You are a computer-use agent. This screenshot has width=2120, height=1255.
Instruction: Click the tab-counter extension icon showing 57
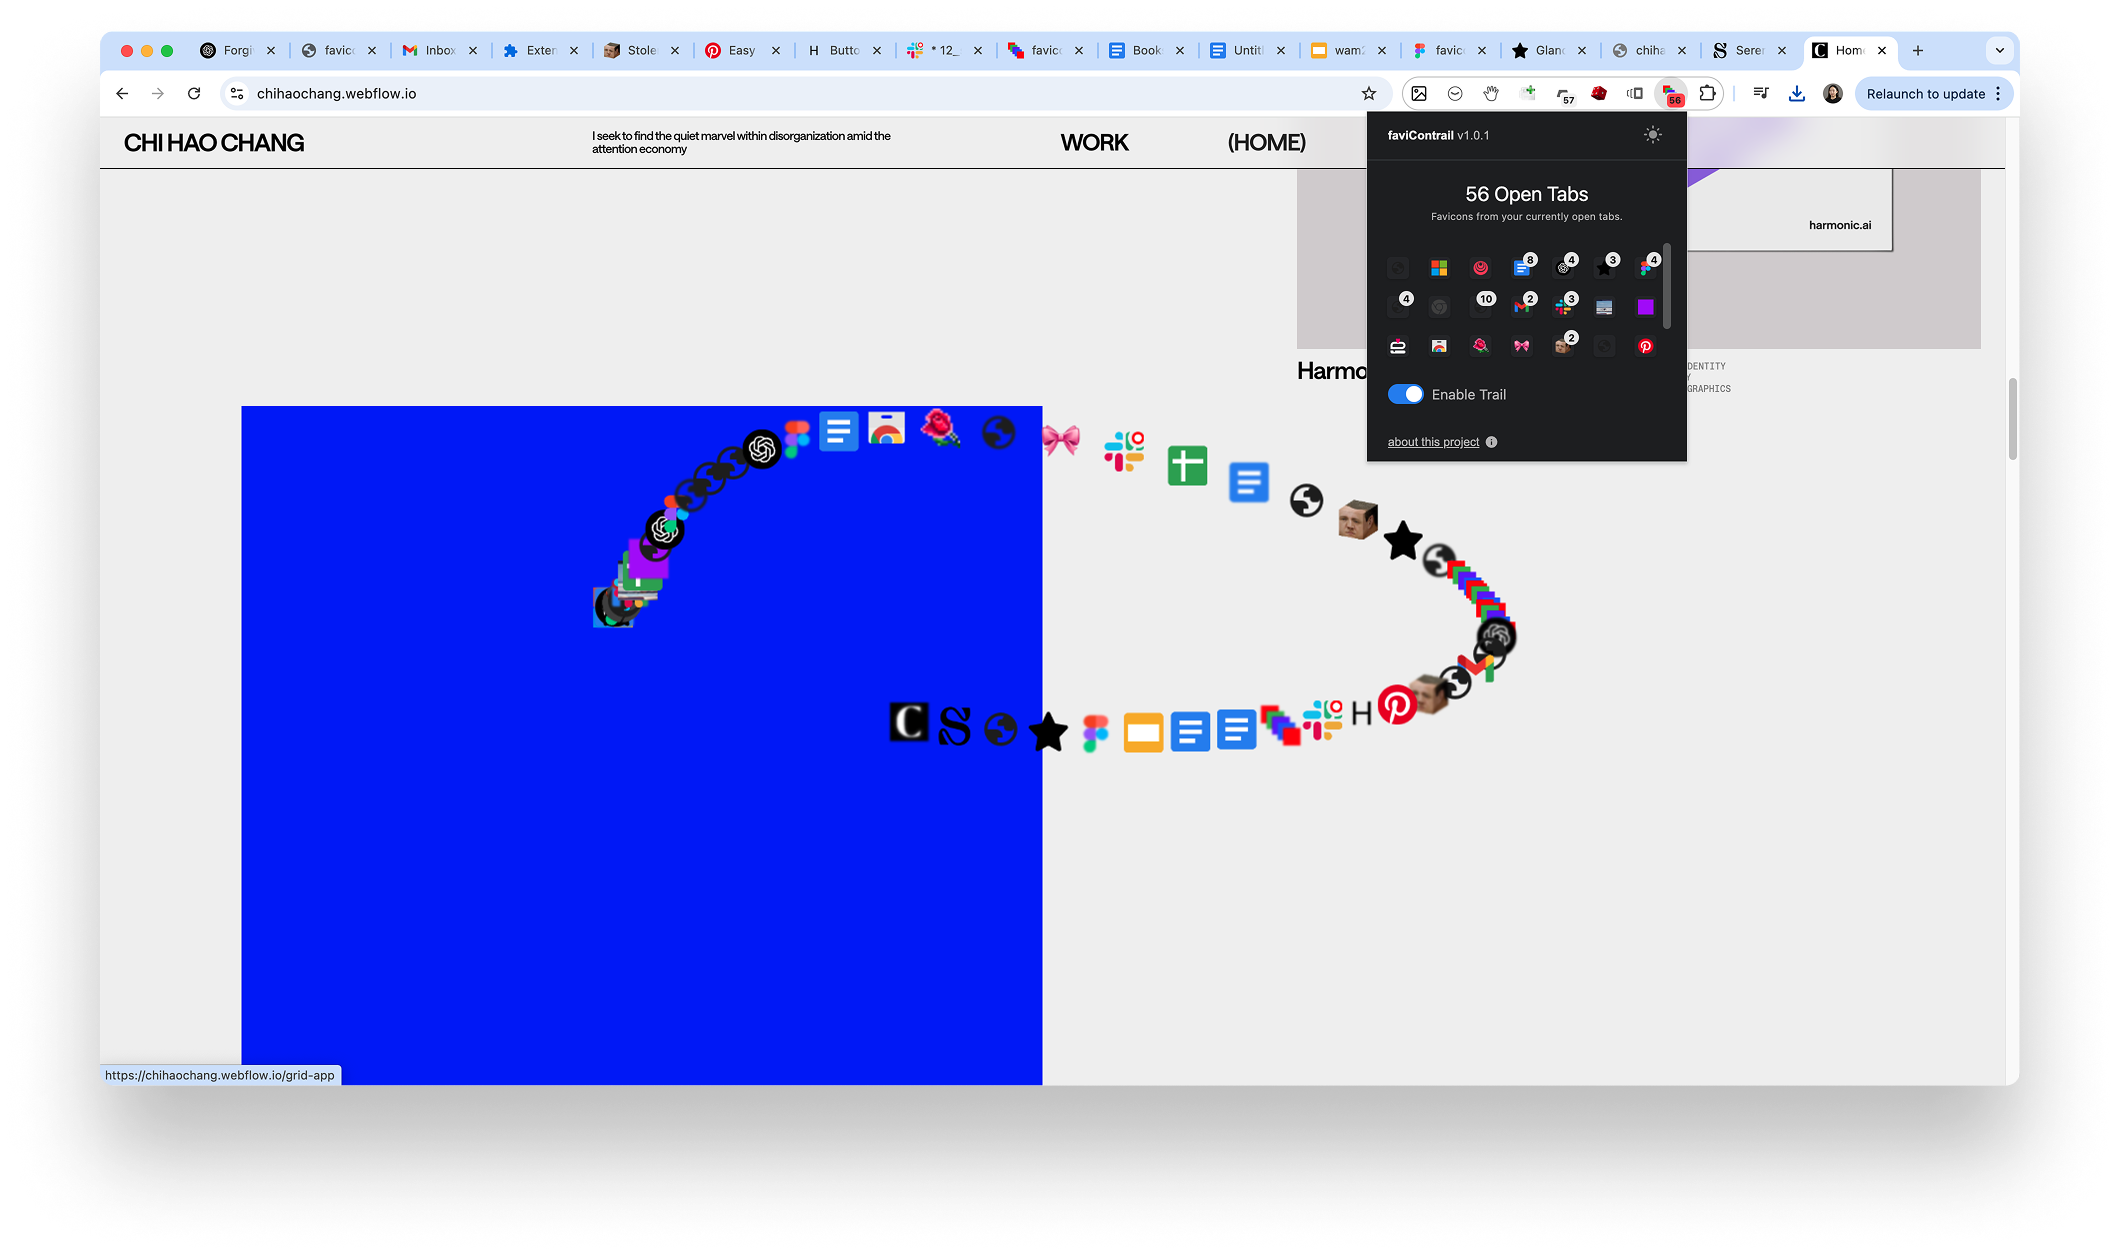[x=1564, y=94]
